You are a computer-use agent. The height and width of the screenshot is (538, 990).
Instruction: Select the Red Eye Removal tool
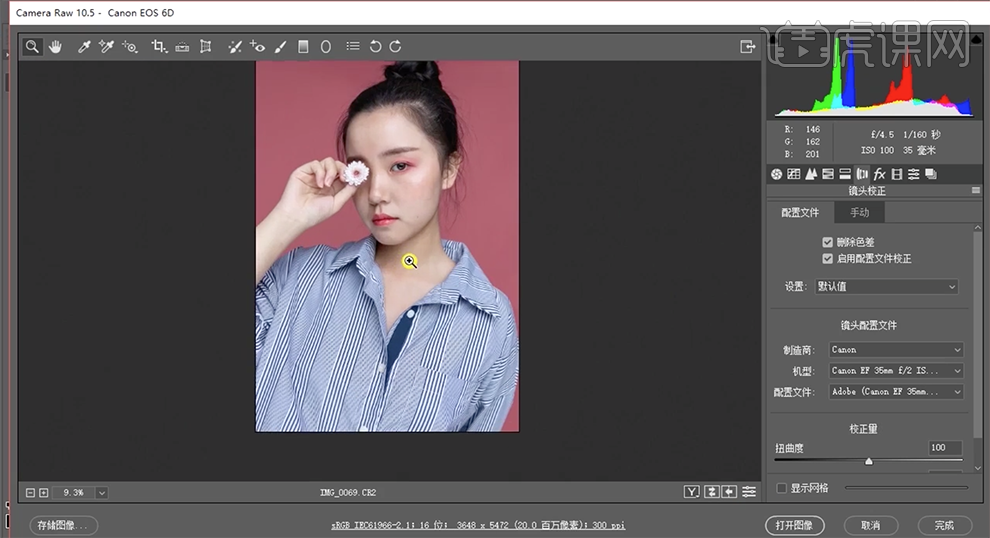(x=258, y=47)
